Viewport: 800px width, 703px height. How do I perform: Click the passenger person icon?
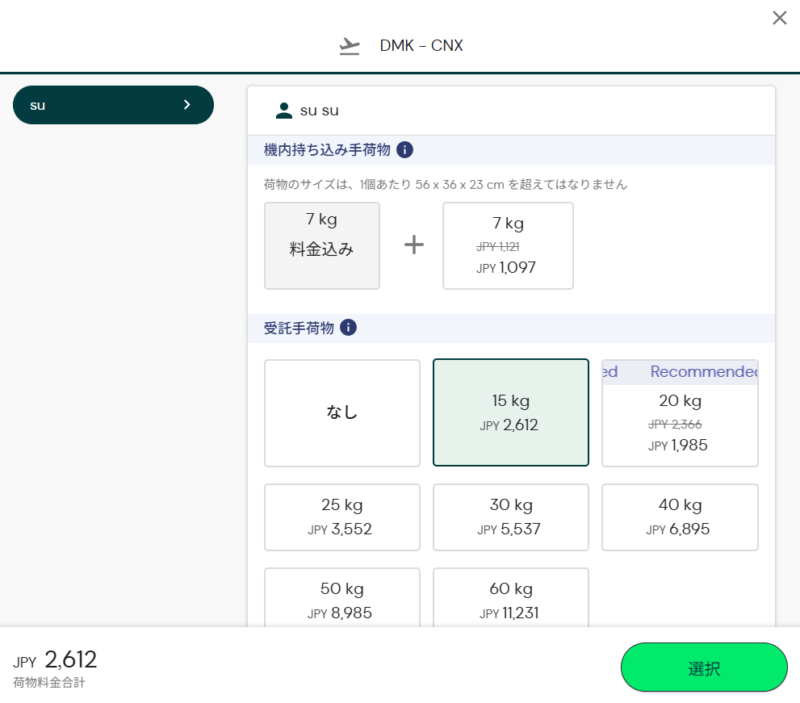[284, 110]
